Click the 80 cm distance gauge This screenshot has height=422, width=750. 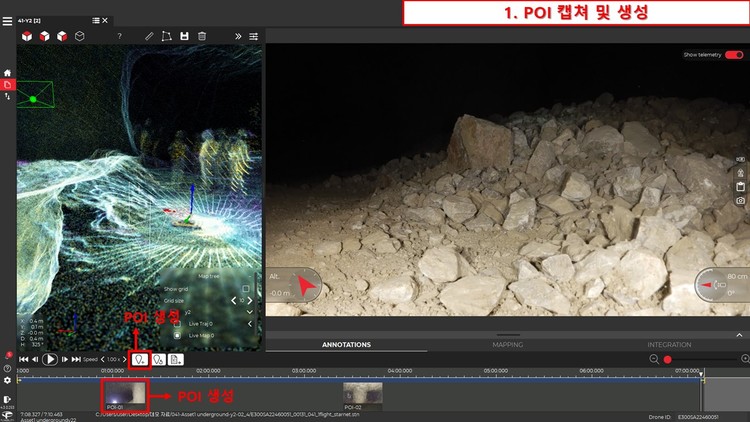[x=722, y=285]
